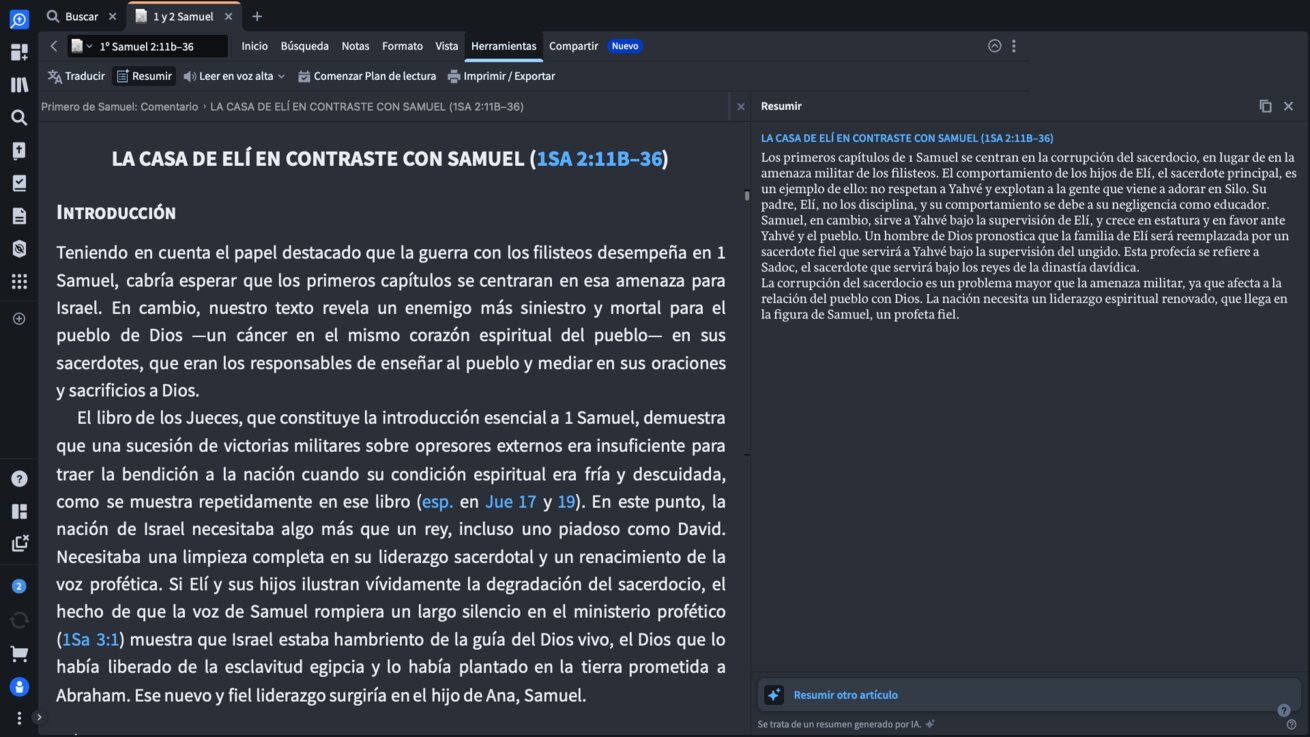Click the Traducir tool

pyautogui.click(x=76, y=76)
